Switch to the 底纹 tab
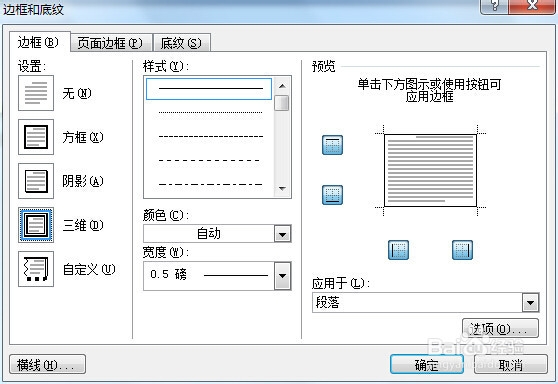Viewport: 558px width, 384px height. tap(181, 43)
